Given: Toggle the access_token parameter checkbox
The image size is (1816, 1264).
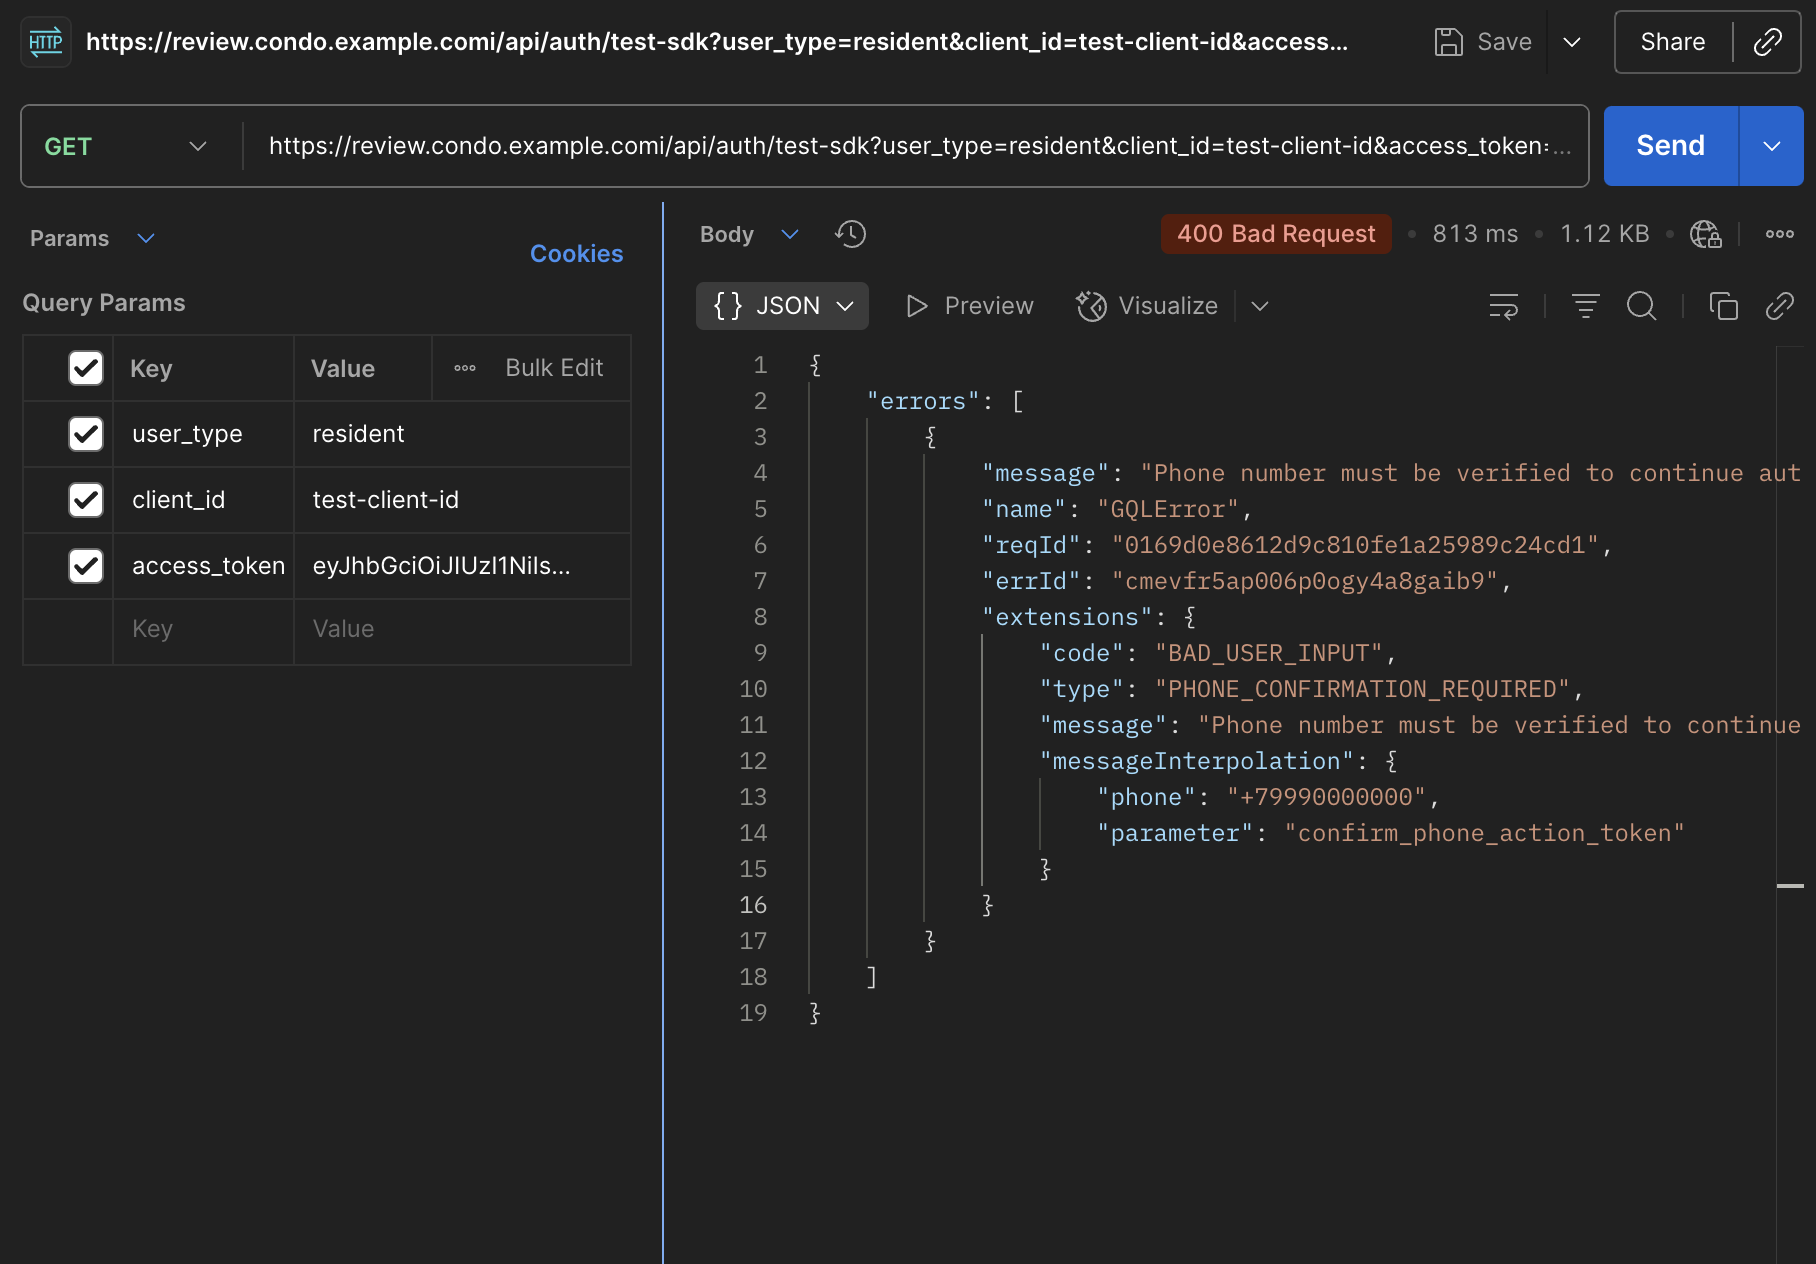Looking at the screenshot, I should point(86,566).
